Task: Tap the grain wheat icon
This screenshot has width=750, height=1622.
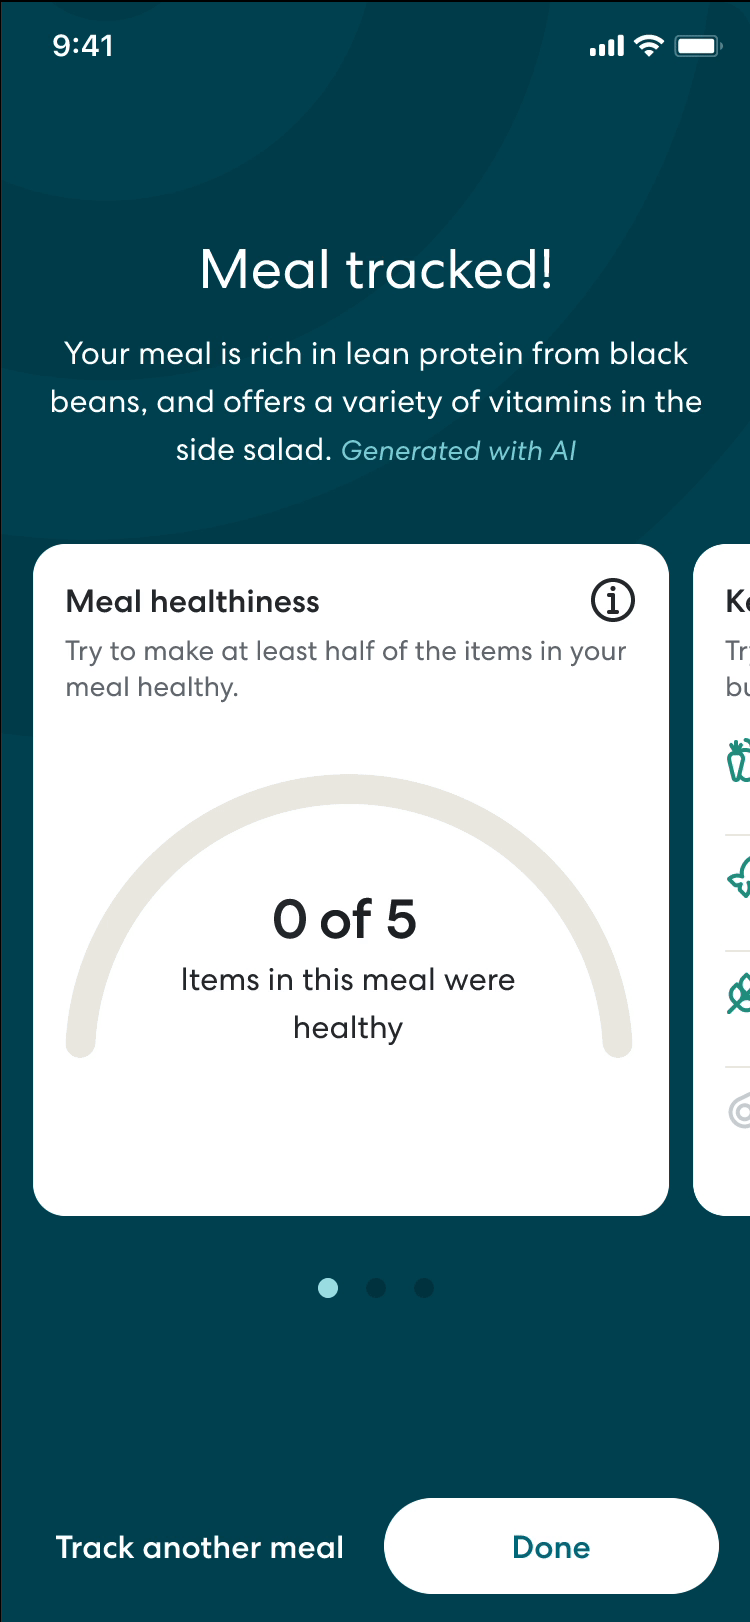Action: 740,995
